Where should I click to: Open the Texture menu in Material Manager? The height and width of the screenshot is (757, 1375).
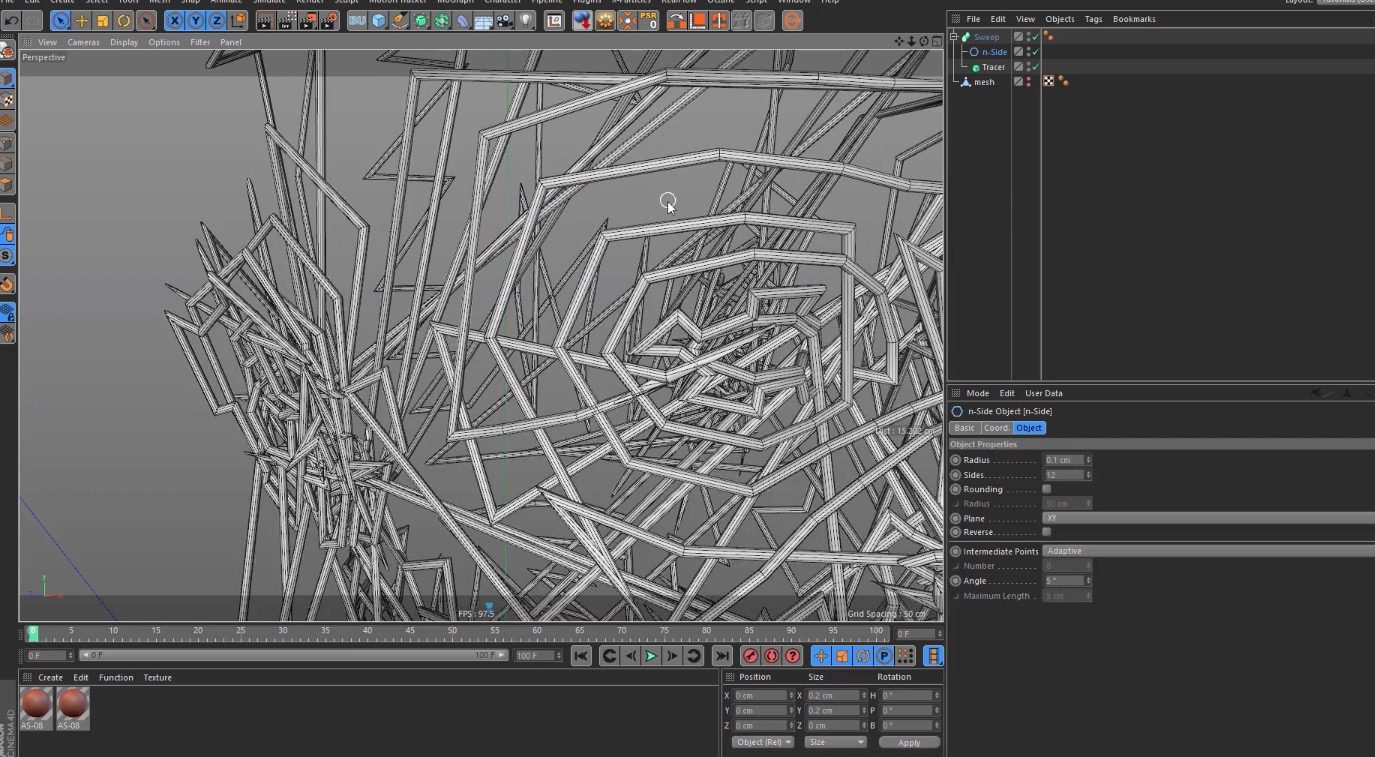157,677
